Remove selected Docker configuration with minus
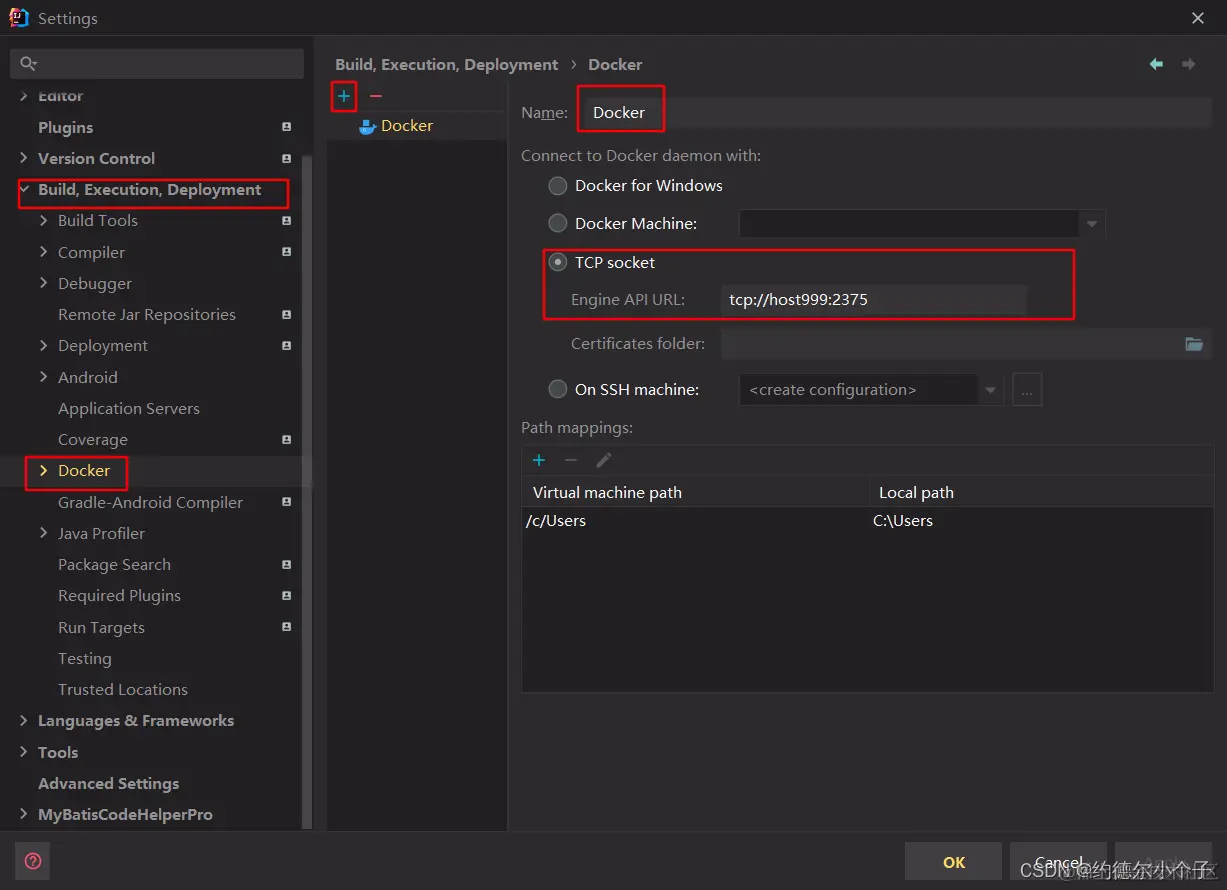Image resolution: width=1227 pixels, height=890 pixels. 376,96
